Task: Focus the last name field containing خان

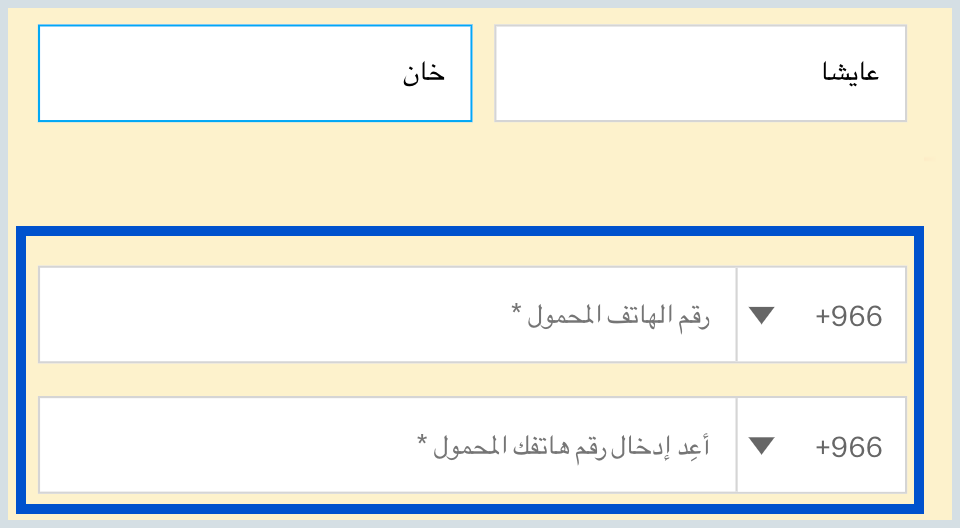Action: (x=255, y=74)
